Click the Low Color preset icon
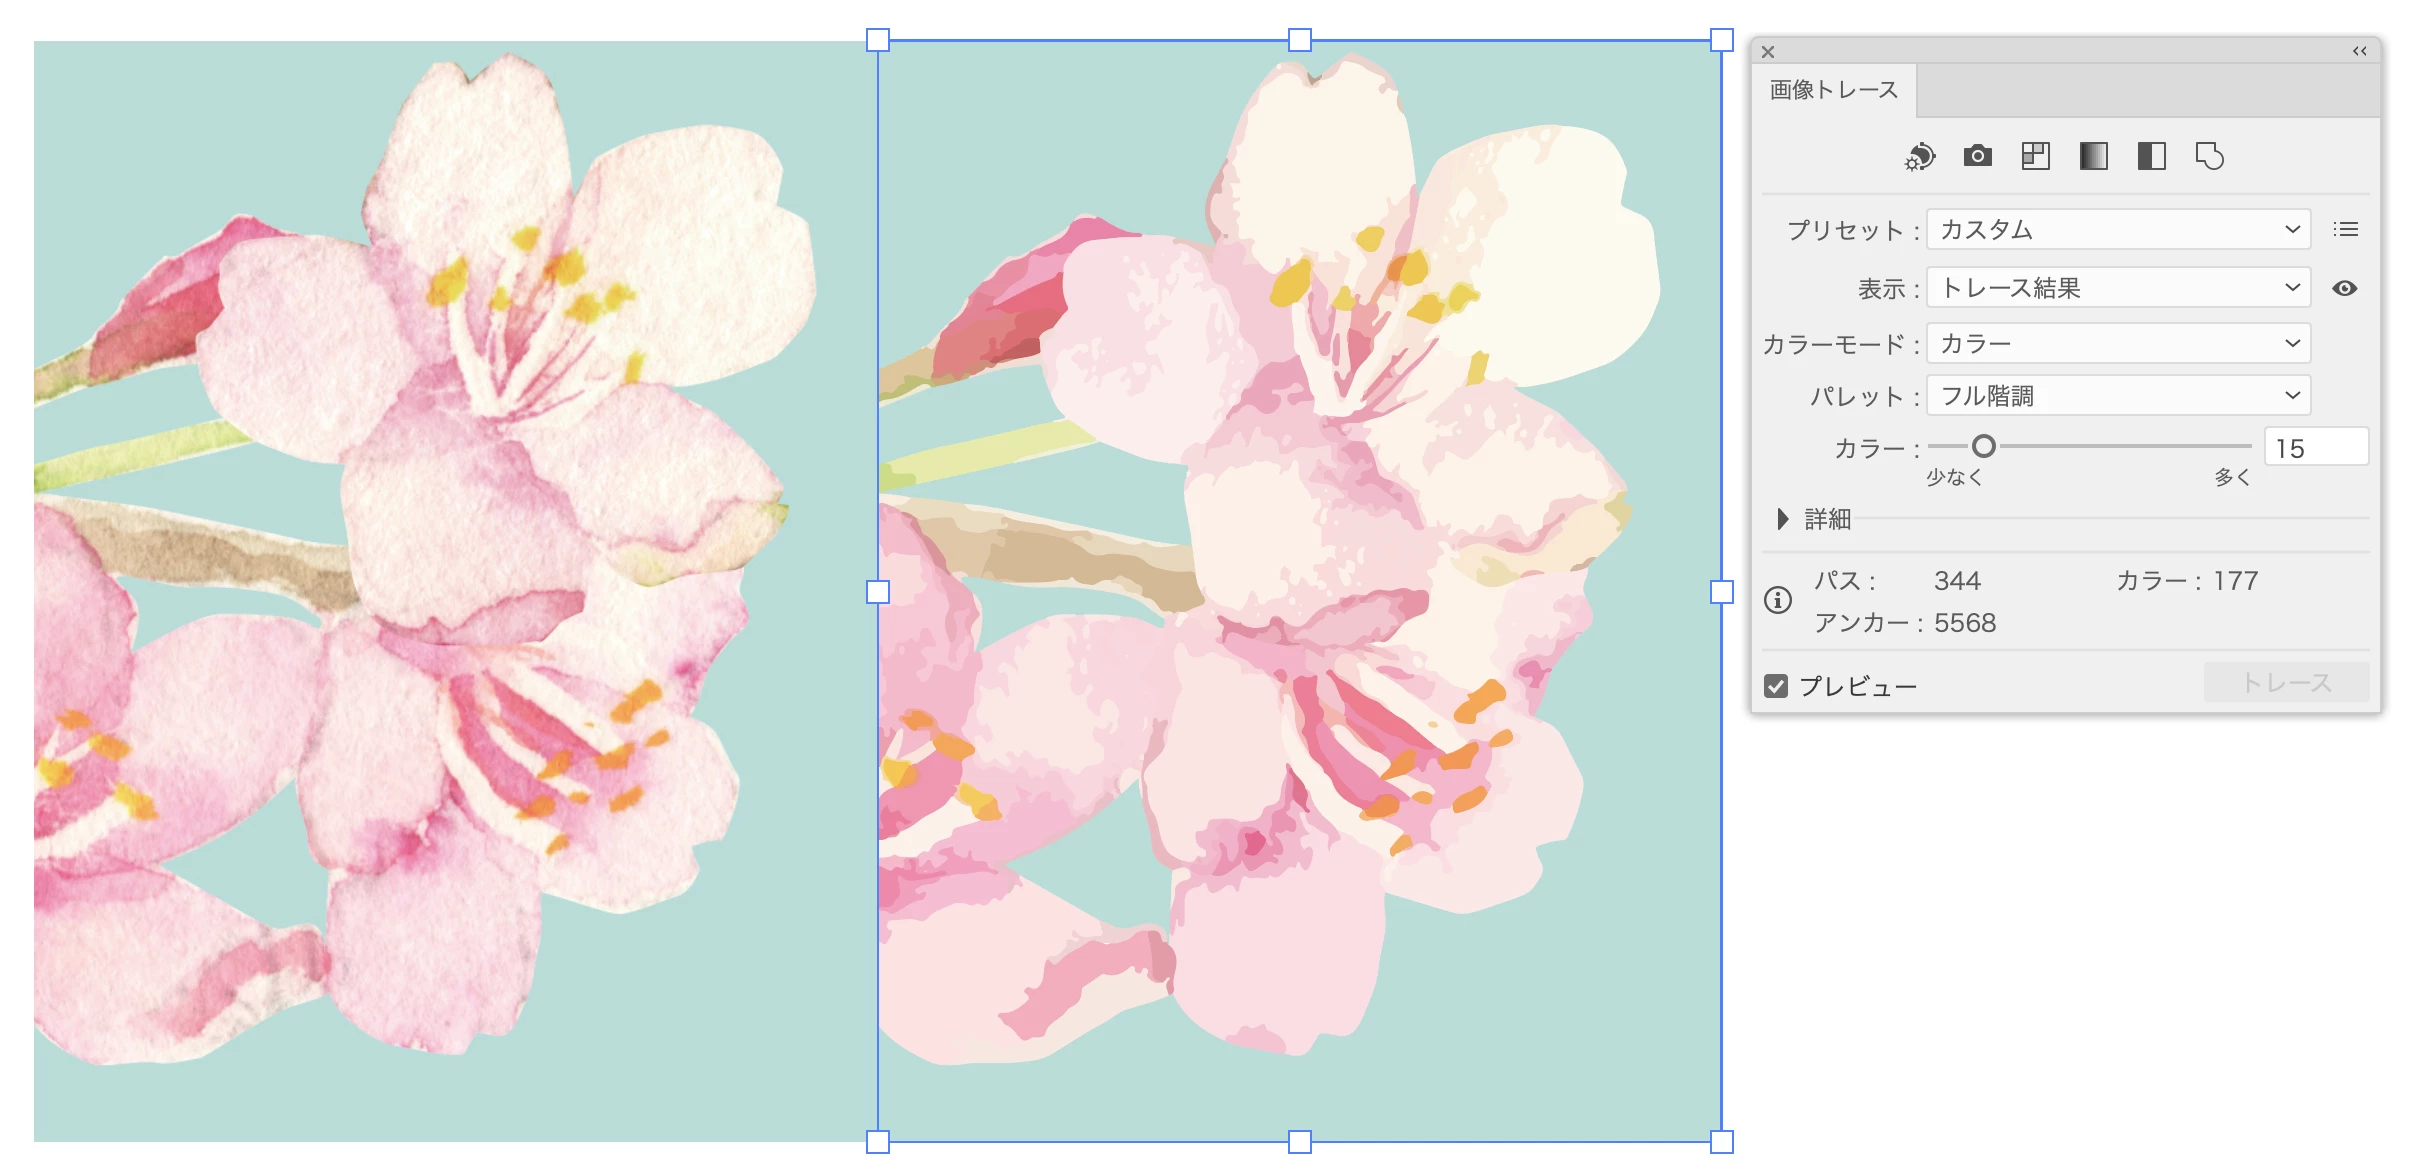This screenshot has height=1164, width=2430. point(2035,156)
